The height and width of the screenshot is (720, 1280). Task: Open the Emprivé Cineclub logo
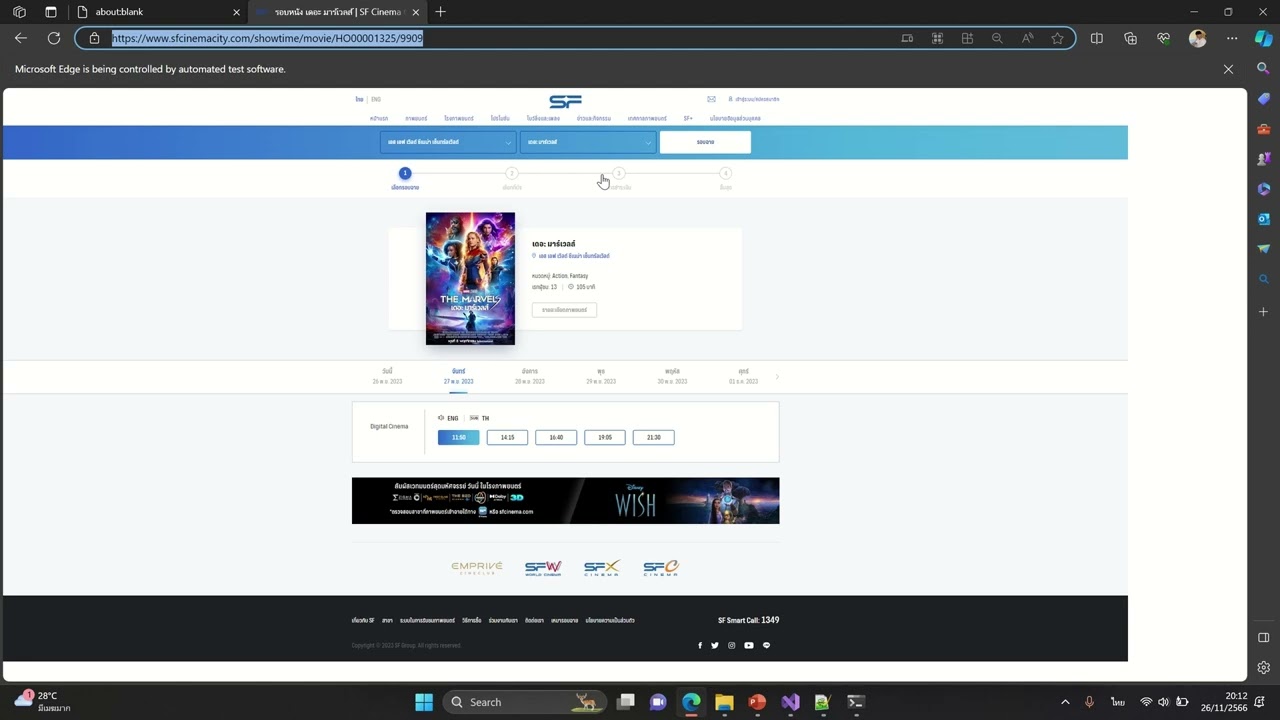tap(477, 568)
